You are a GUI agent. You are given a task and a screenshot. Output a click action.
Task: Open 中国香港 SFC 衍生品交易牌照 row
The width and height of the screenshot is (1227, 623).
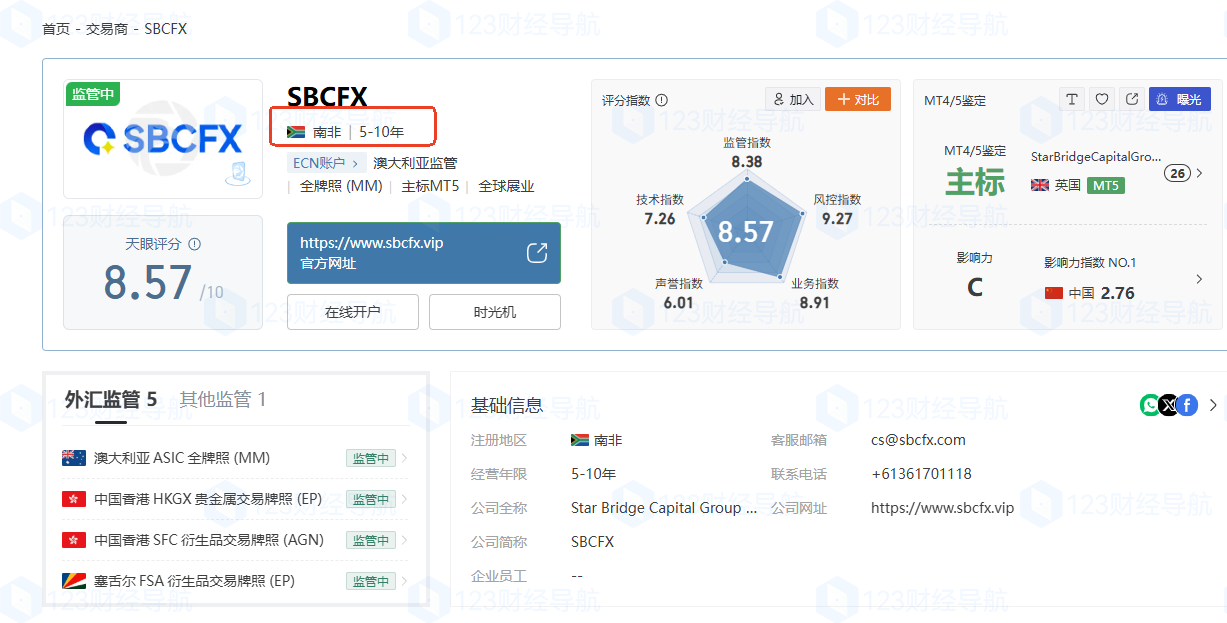pos(235,540)
